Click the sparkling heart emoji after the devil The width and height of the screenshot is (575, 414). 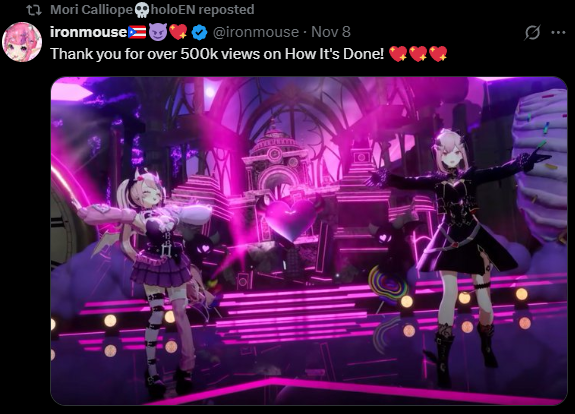[x=178, y=32]
